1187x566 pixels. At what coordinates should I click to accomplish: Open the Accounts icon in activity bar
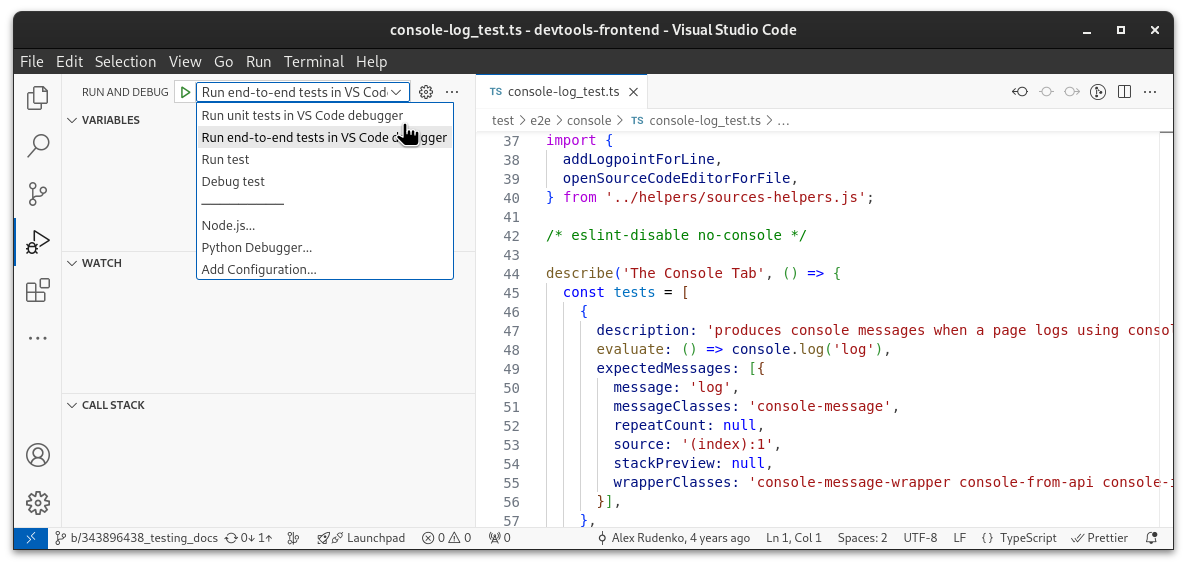click(x=38, y=455)
